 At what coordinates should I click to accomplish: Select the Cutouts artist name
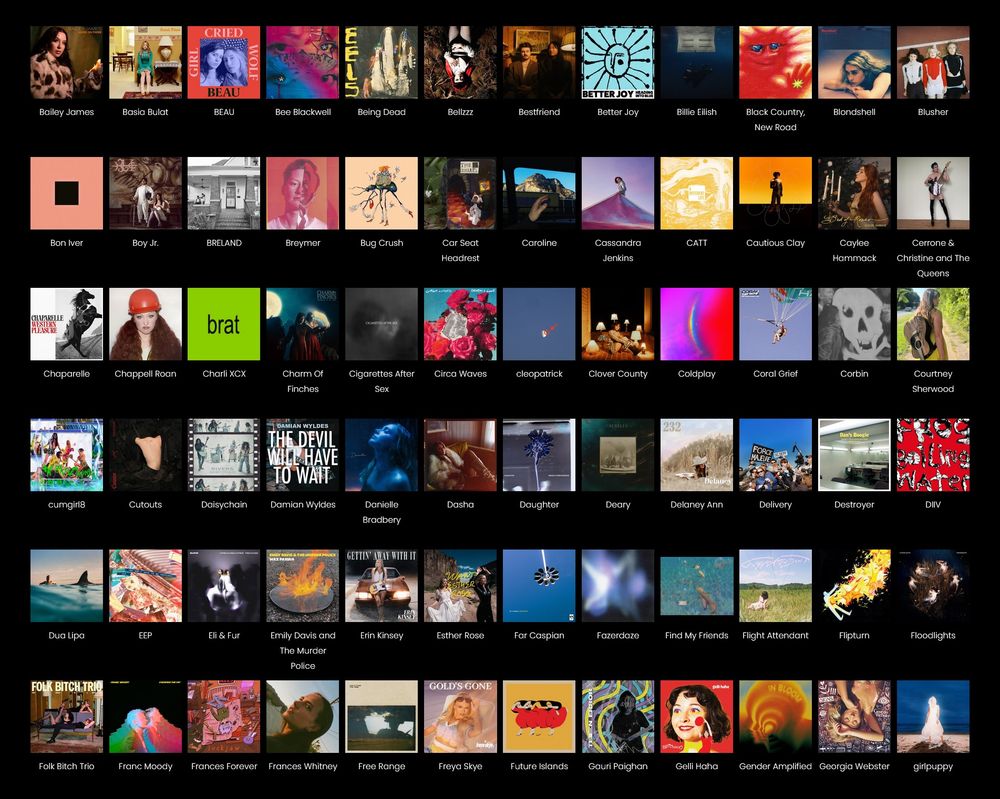tap(145, 504)
